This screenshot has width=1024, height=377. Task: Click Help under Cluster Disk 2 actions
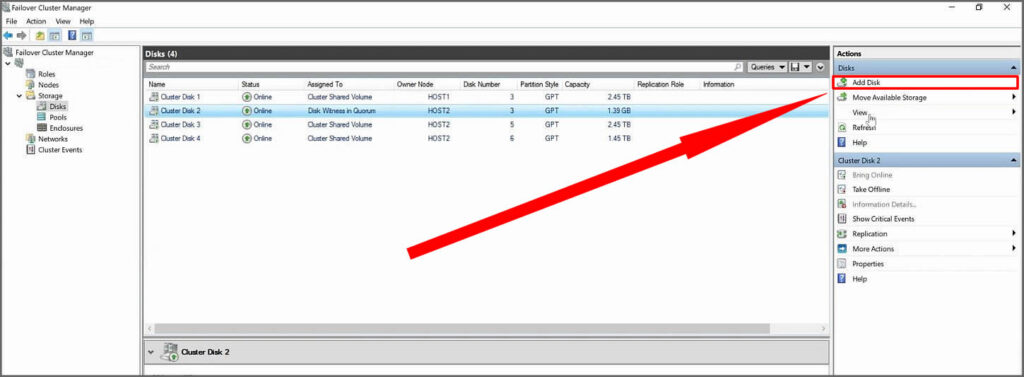(x=925, y=279)
